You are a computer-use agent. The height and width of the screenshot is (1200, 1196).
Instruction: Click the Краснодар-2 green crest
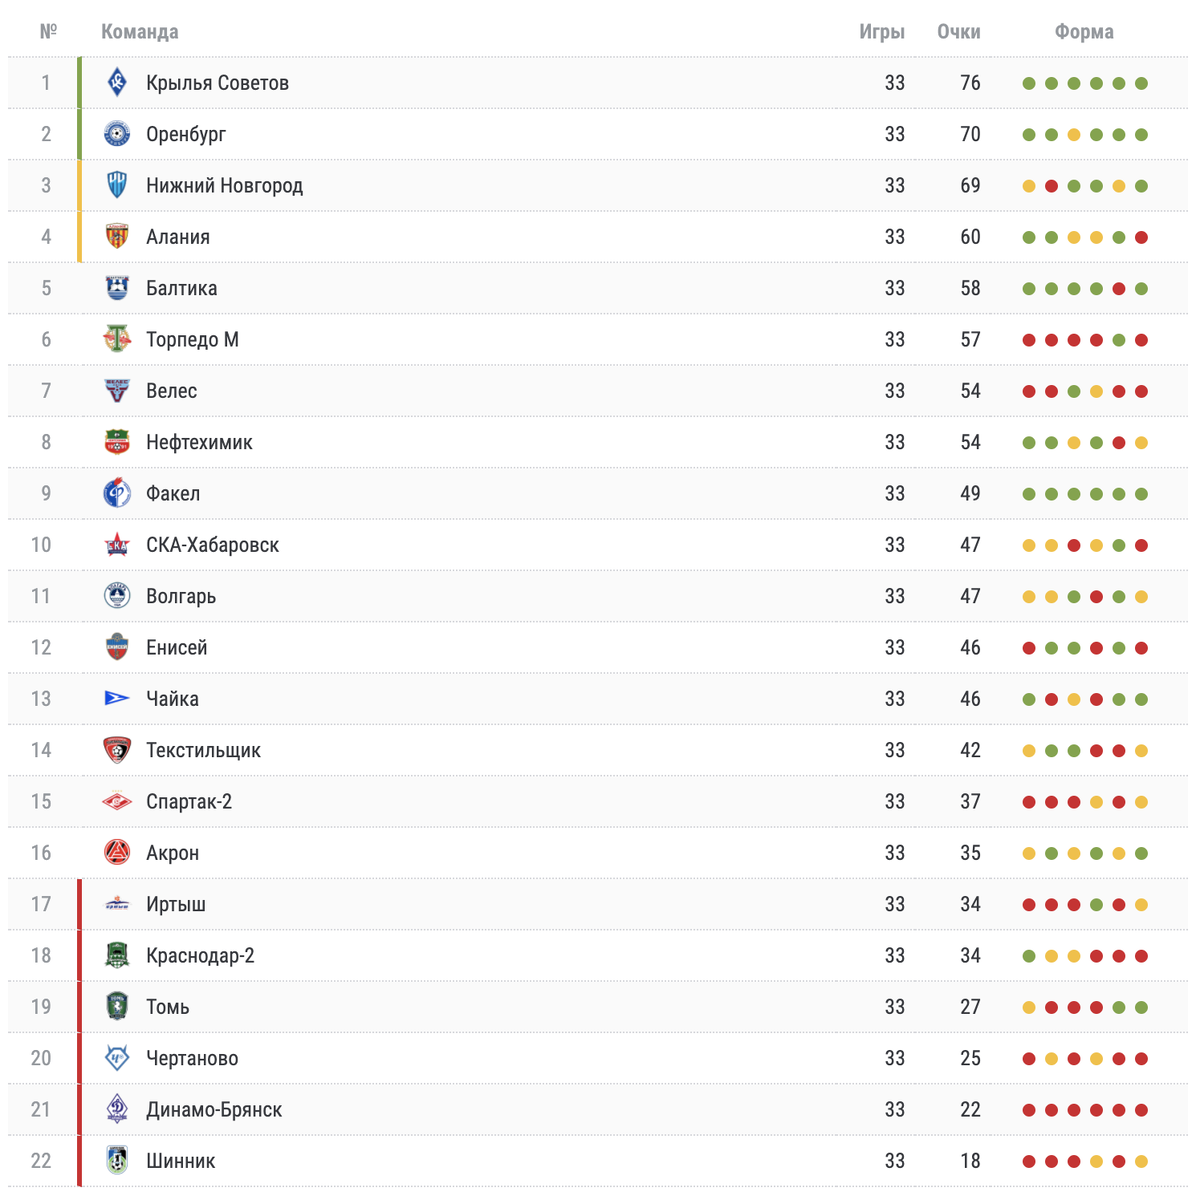pyautogui.click(x=117, y=955)
